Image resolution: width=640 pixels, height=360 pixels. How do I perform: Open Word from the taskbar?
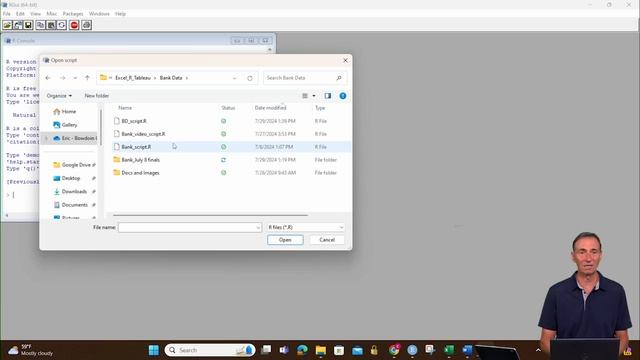[x=467, y=350]
